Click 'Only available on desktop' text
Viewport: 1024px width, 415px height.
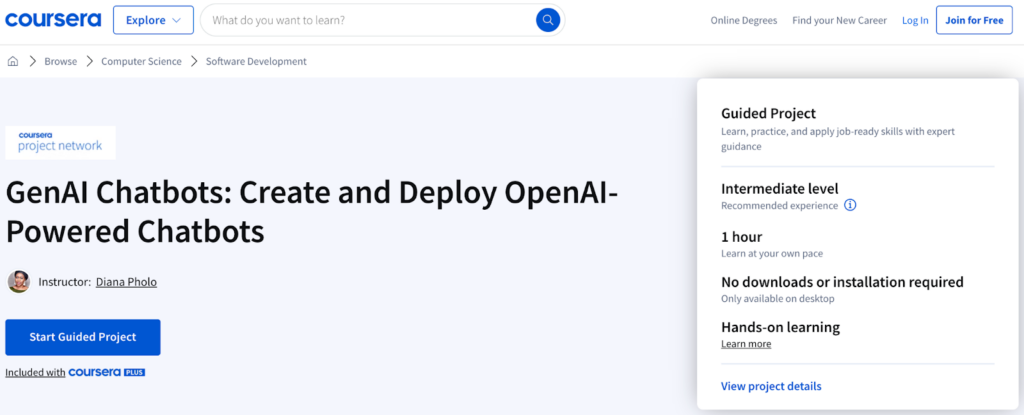click(x=778, y=299)
